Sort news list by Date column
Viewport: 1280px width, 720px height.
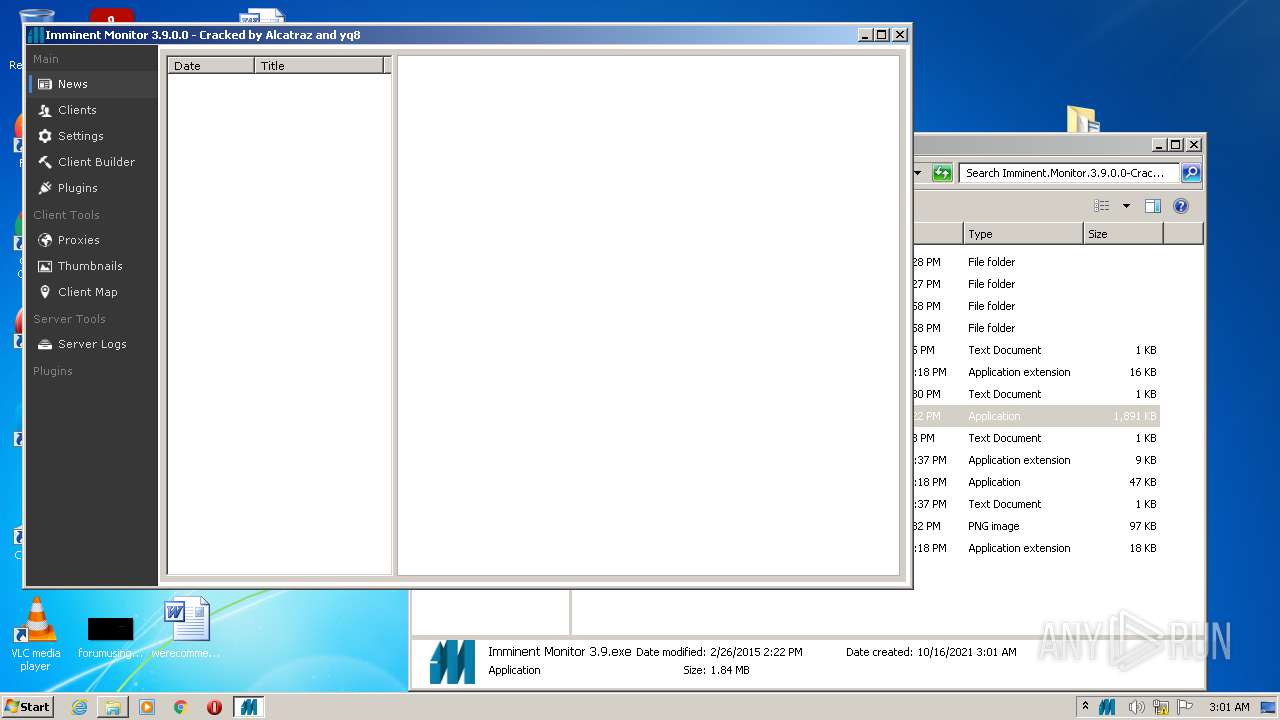pos(211,66)
